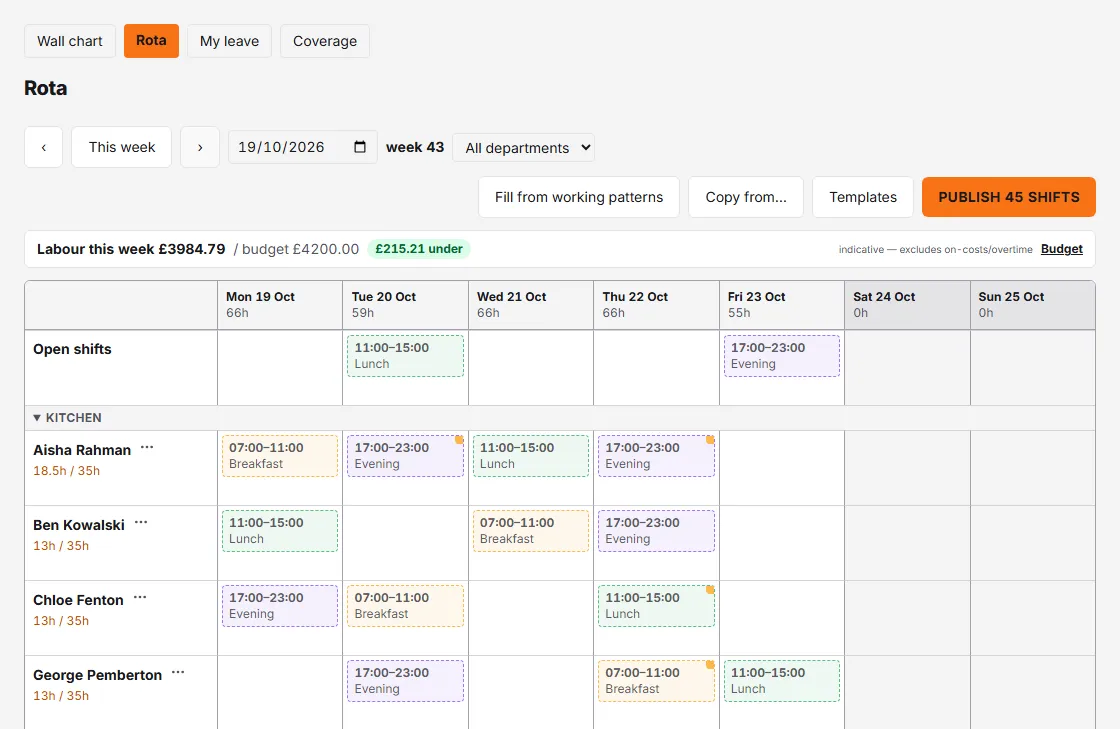Open the All departments dropdown

(x=524, y=148)
